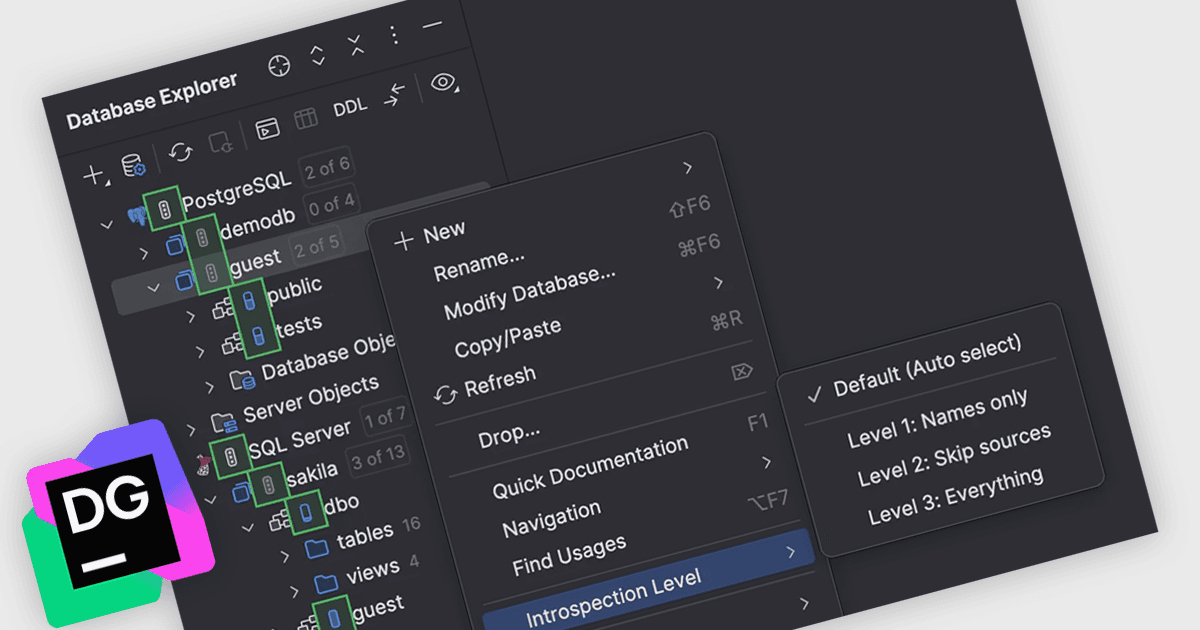Click the dbo schema icon
This screenshot has width=1200, height=630.
click(280, 521)
